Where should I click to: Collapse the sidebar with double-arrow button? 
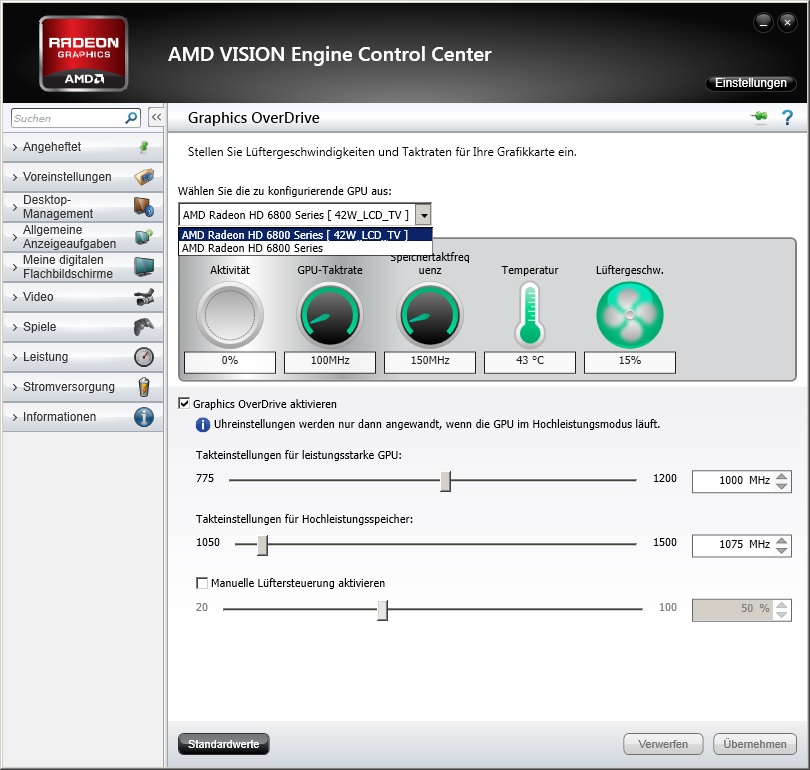[156, 117]
